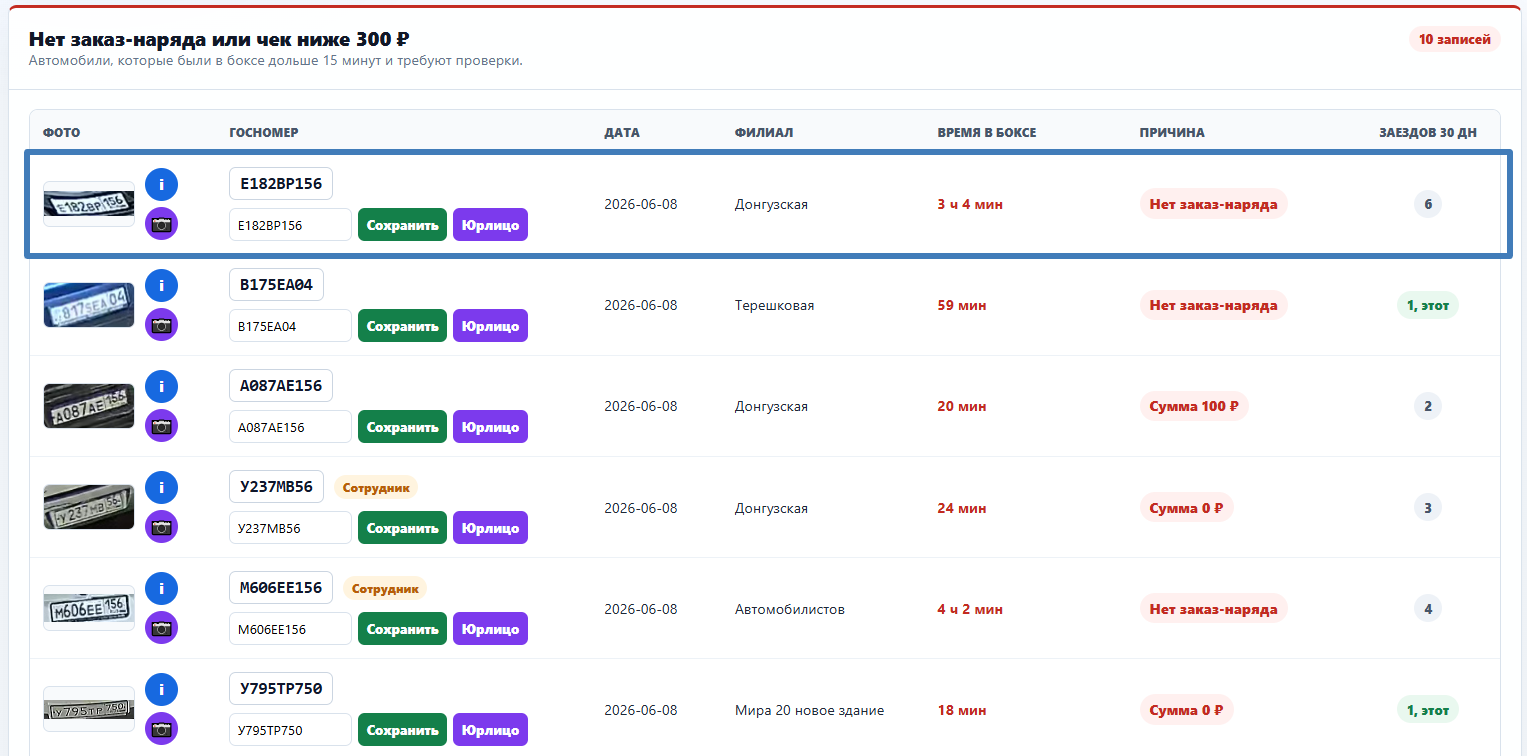Click Сохранить for plate У237МВ56
This screenshot has height=756, width=1527.
pos(402,528)
